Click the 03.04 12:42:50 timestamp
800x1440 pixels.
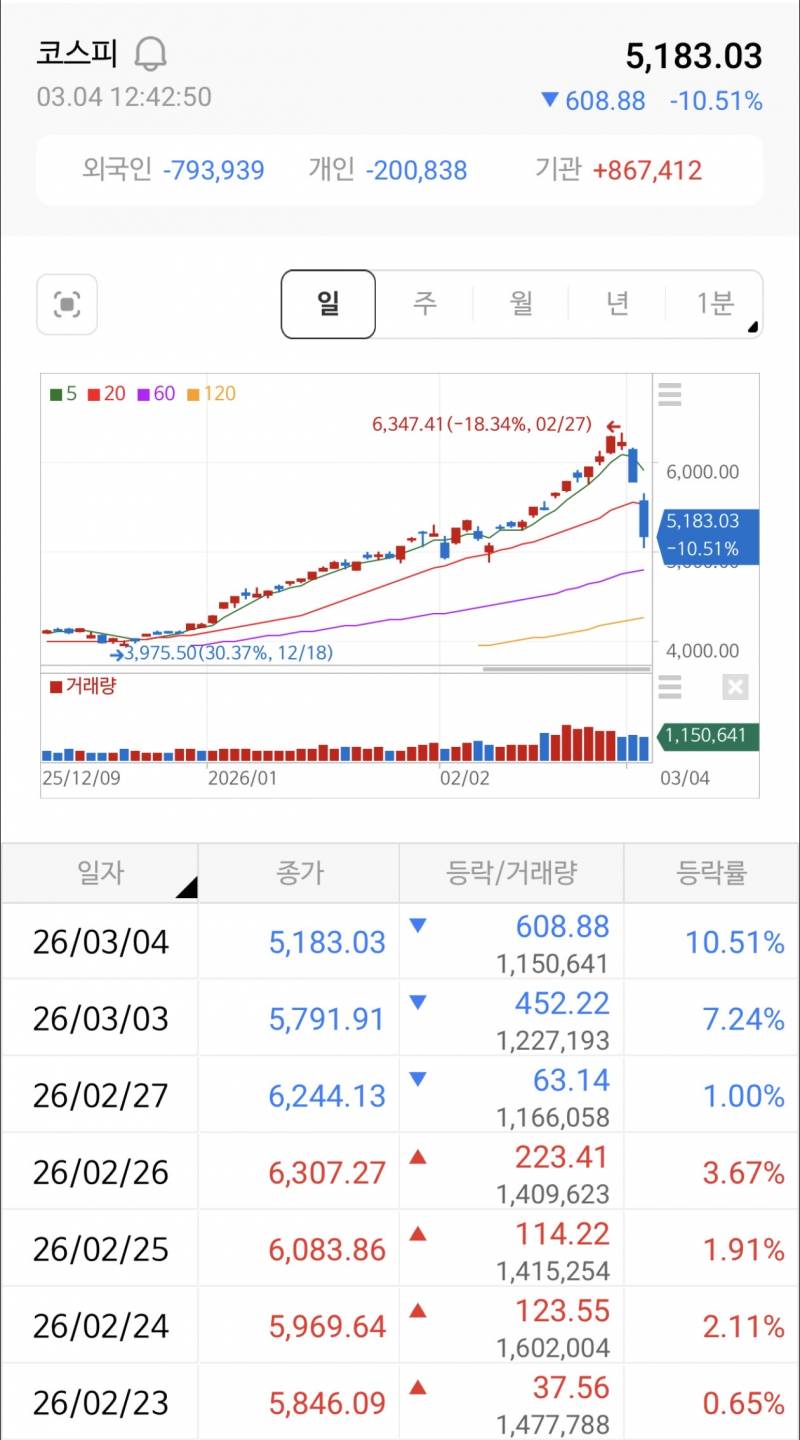coord(124,97)
